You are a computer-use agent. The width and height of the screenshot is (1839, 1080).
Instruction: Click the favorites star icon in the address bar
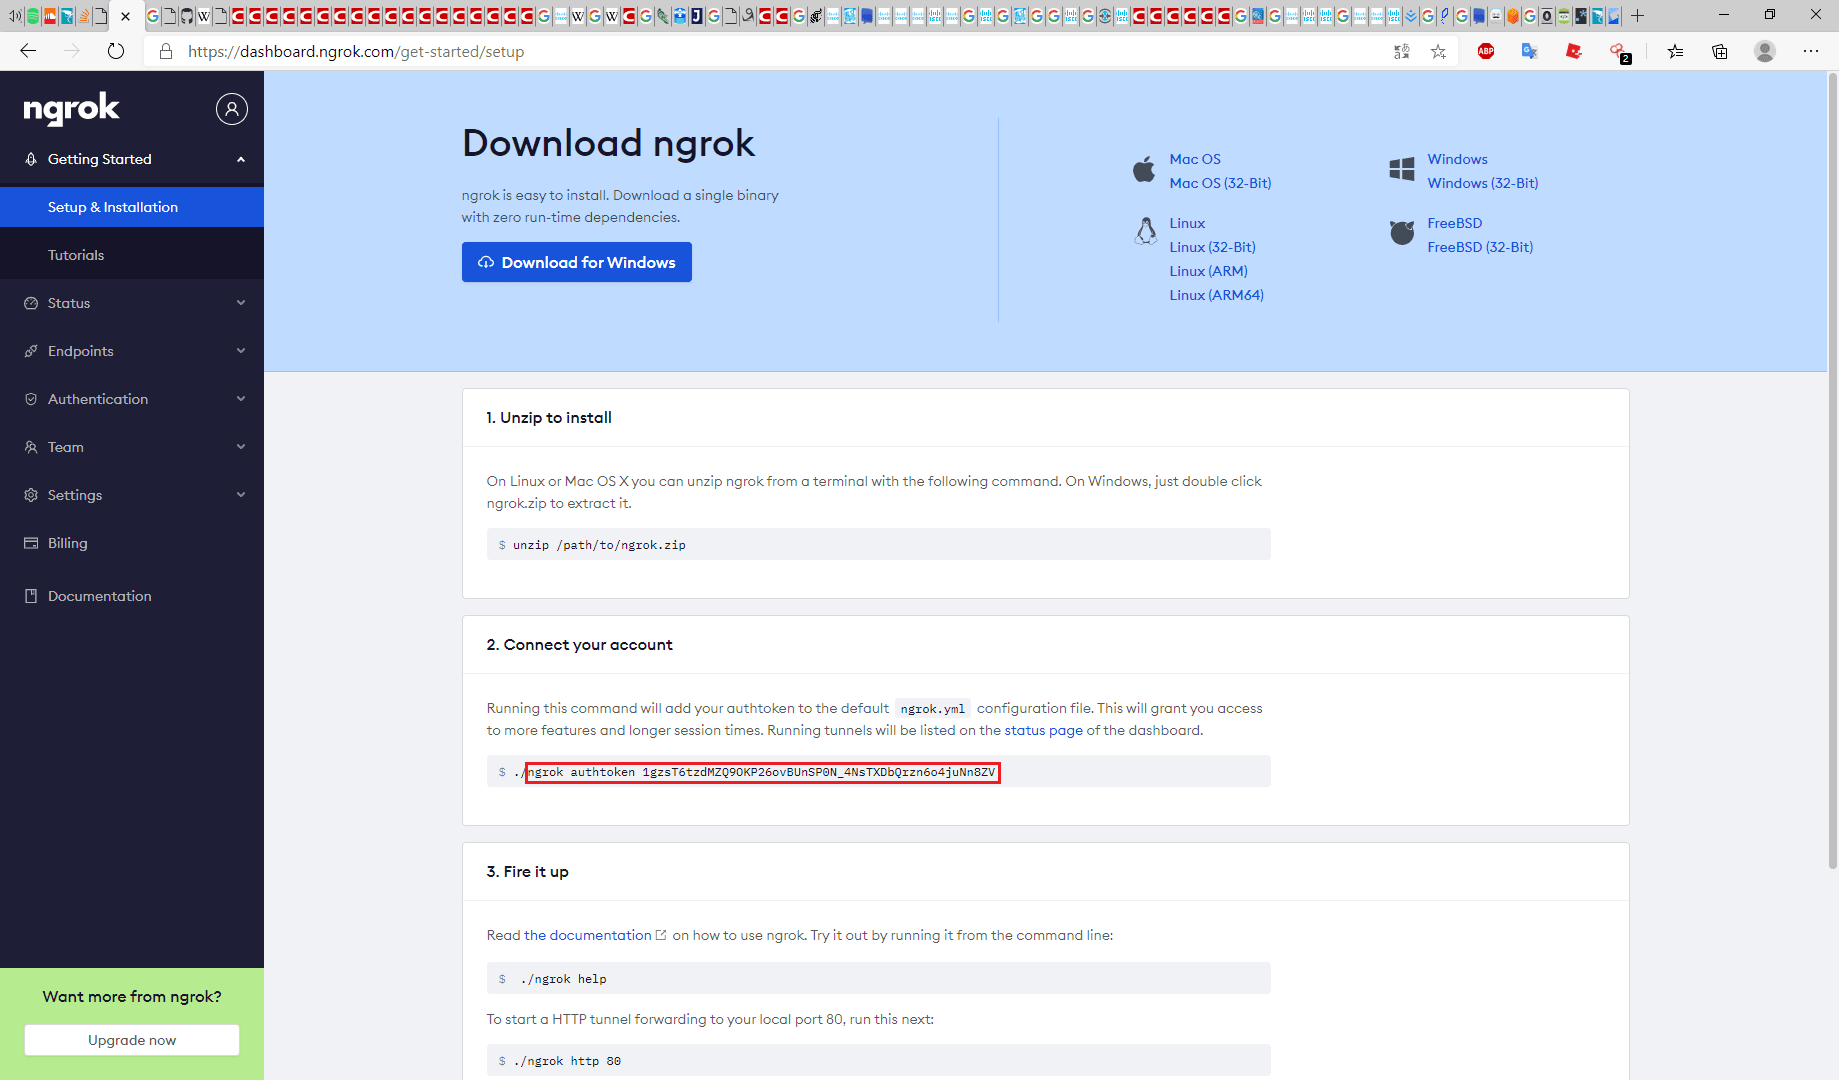pyautogui.click(x=1438, y=52)
